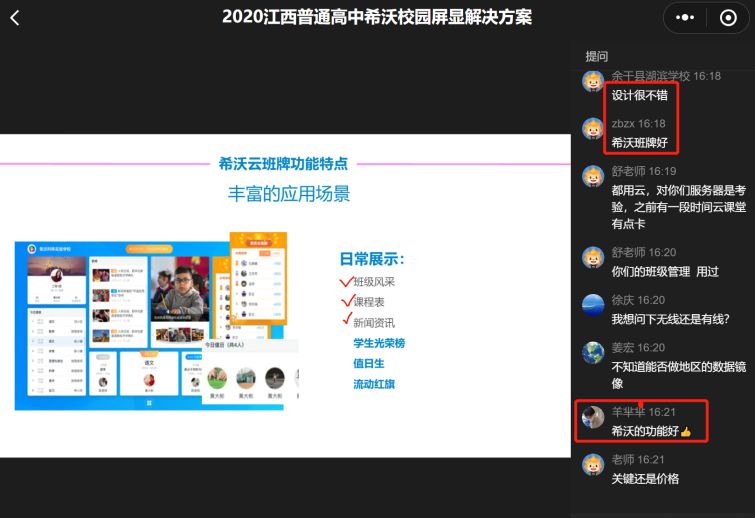Select the chat message 希沃班牌好
Screen dimensions: 755x518
coord(640,142)
